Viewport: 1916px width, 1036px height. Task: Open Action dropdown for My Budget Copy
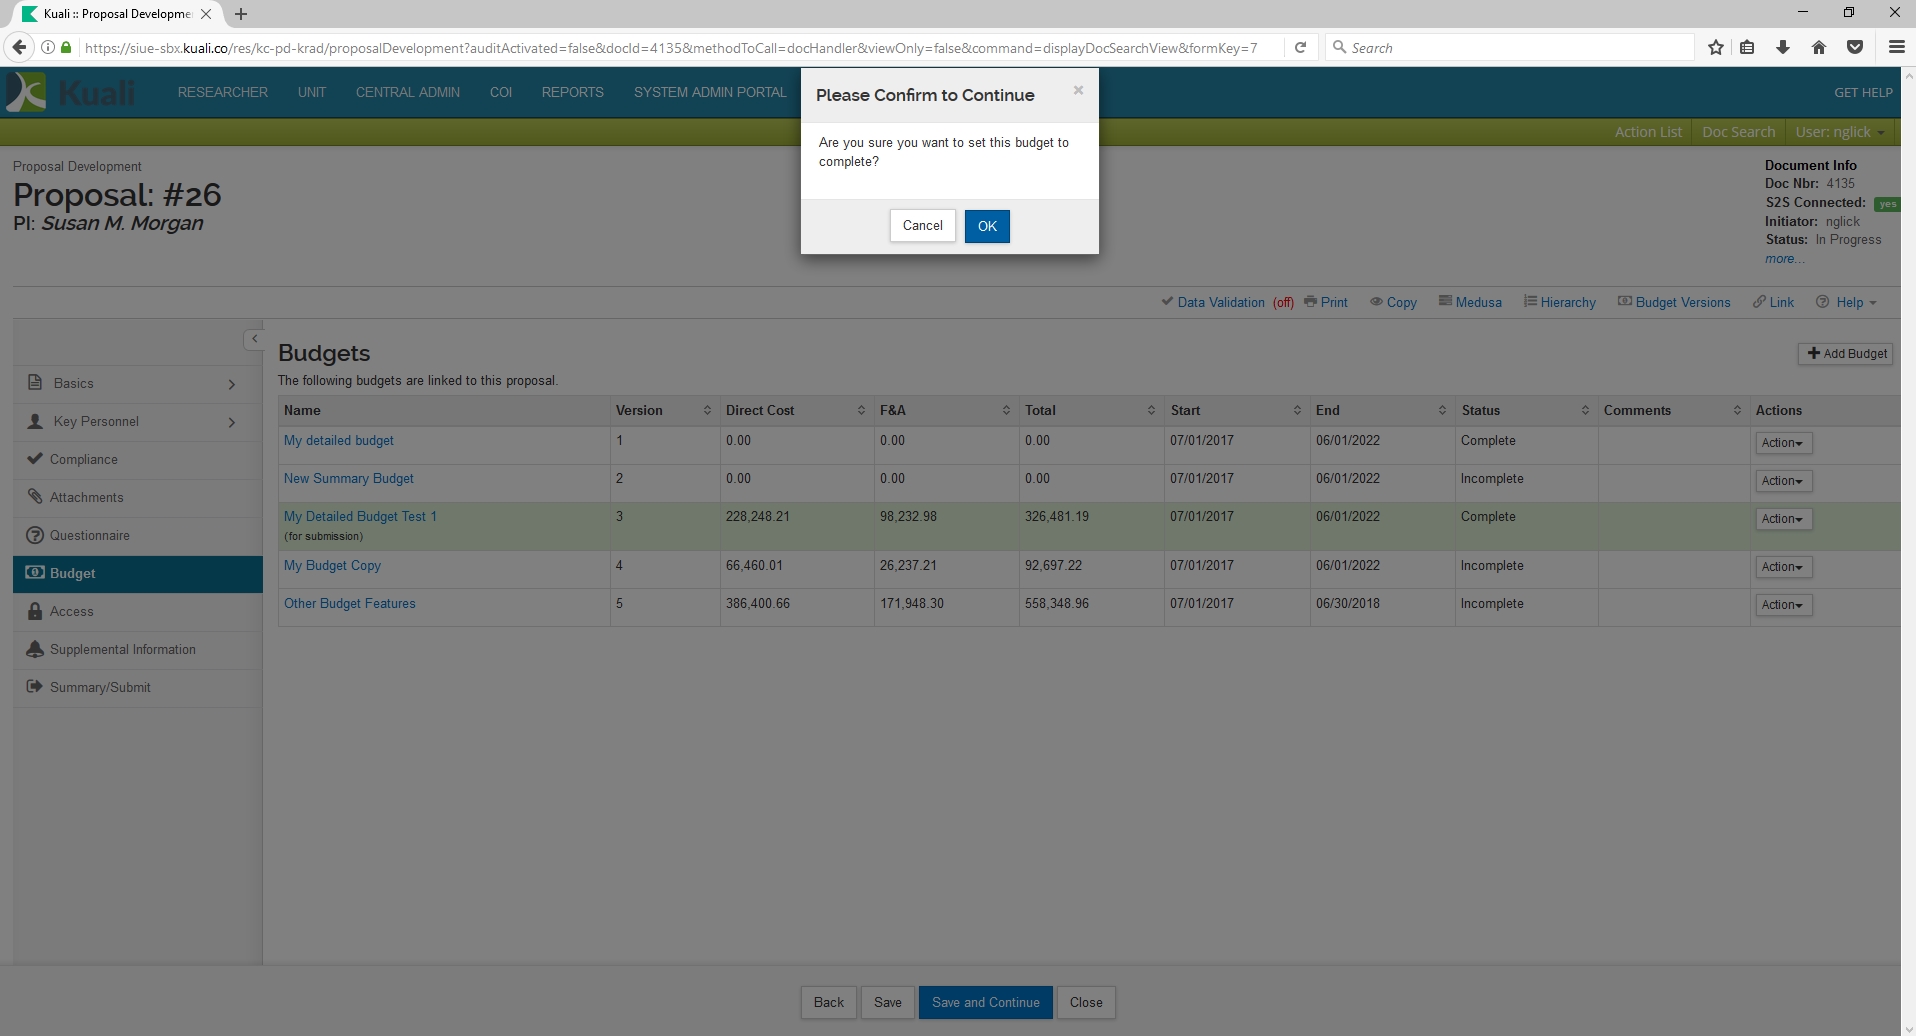tap(1782, 567)
